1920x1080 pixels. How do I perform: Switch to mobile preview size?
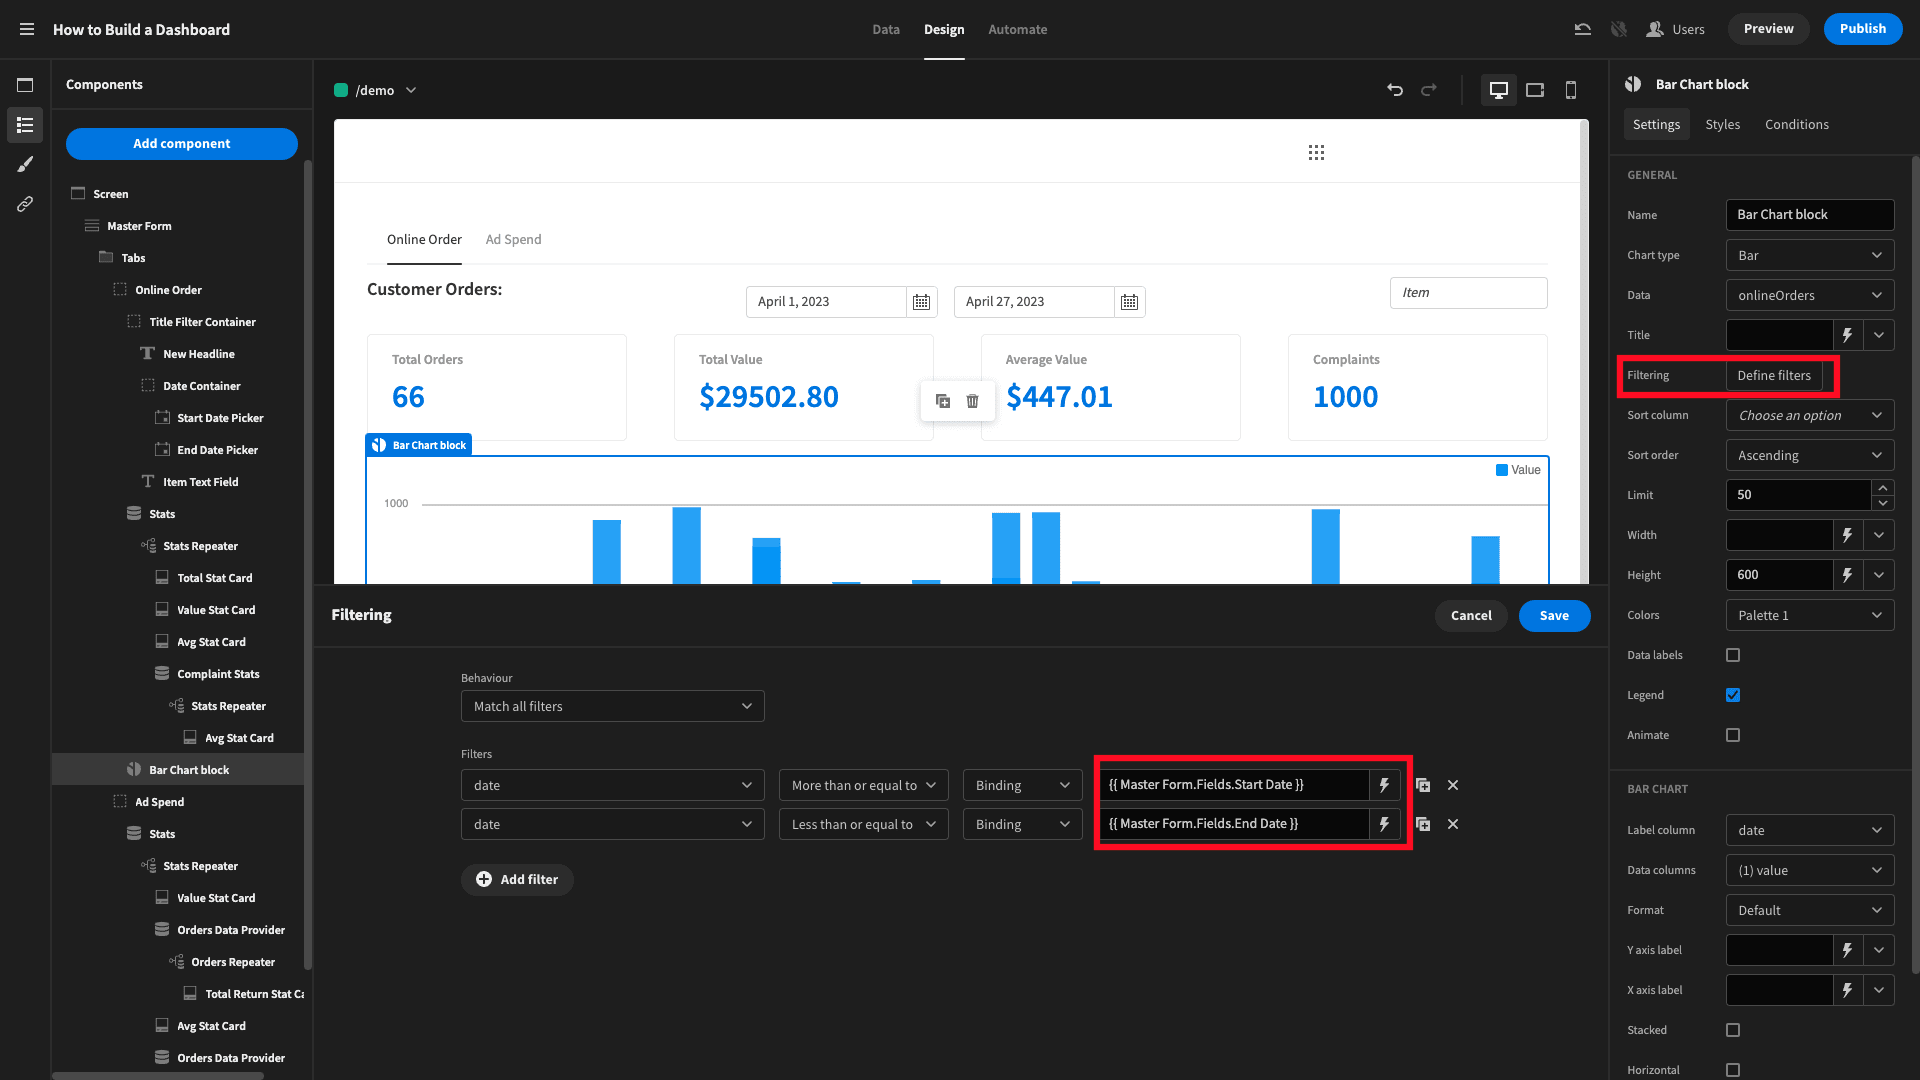click(x=1571, y=90)
